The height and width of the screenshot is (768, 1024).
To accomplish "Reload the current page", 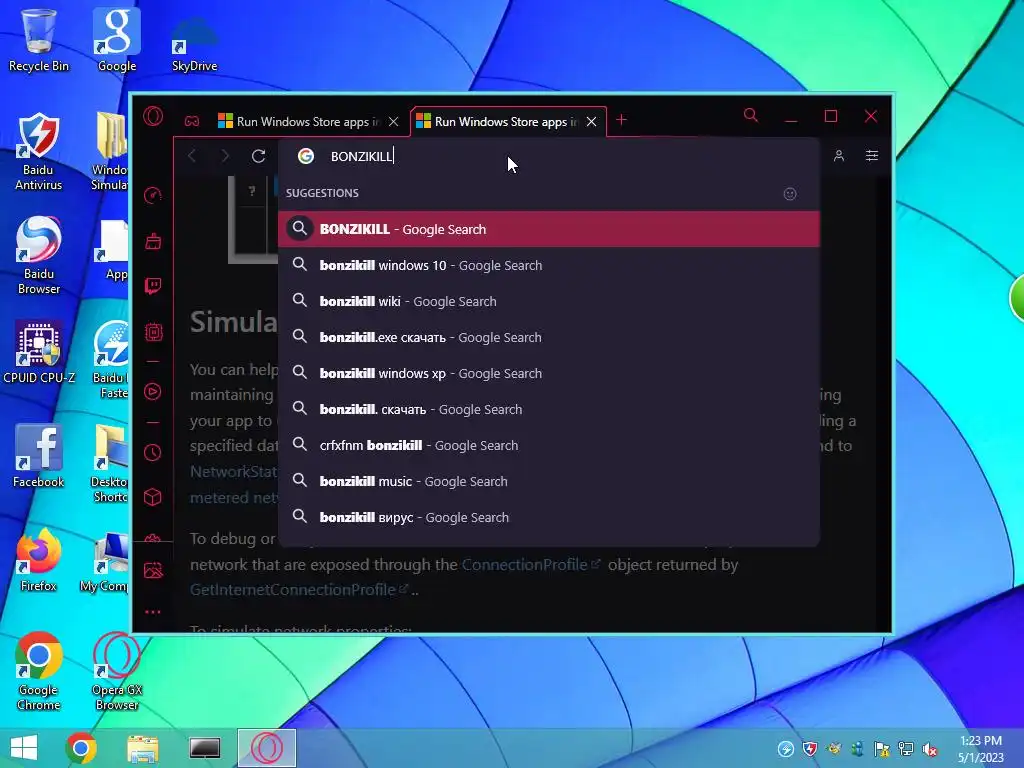I will pos(259,156).
